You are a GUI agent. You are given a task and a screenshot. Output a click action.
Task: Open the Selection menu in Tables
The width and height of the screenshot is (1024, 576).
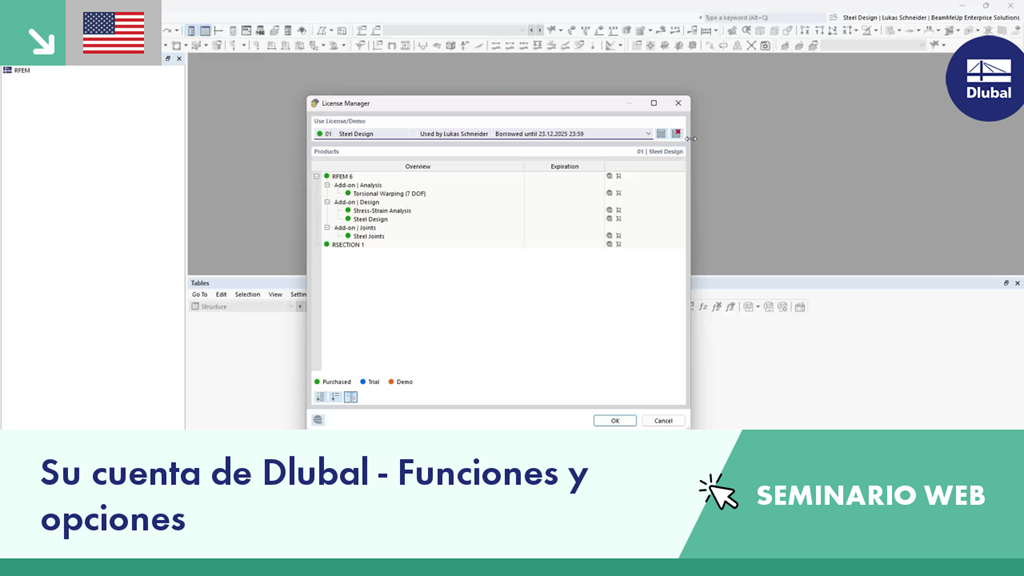coord(248,295)
